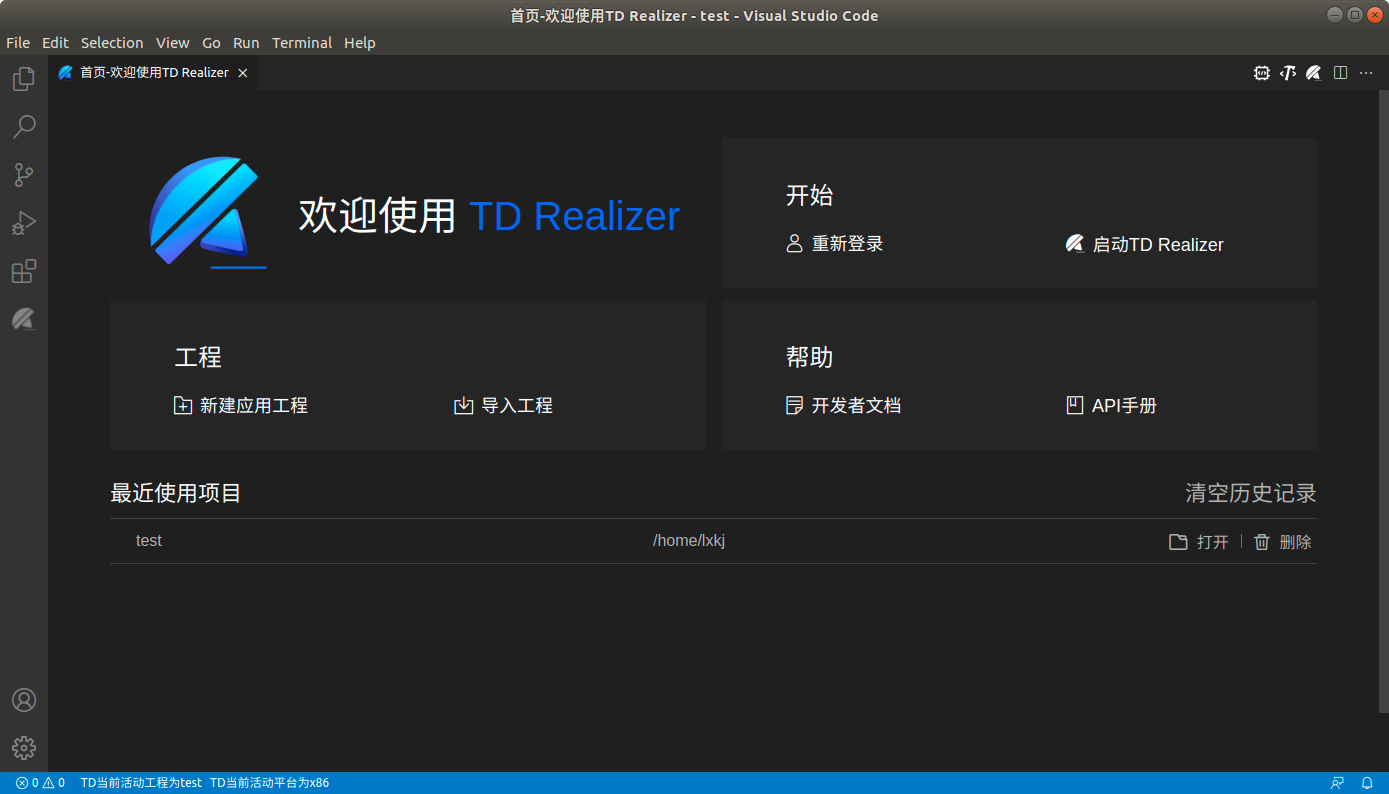
Task: Open the more actions ellipsis menu
Action: click(1366, 73)
